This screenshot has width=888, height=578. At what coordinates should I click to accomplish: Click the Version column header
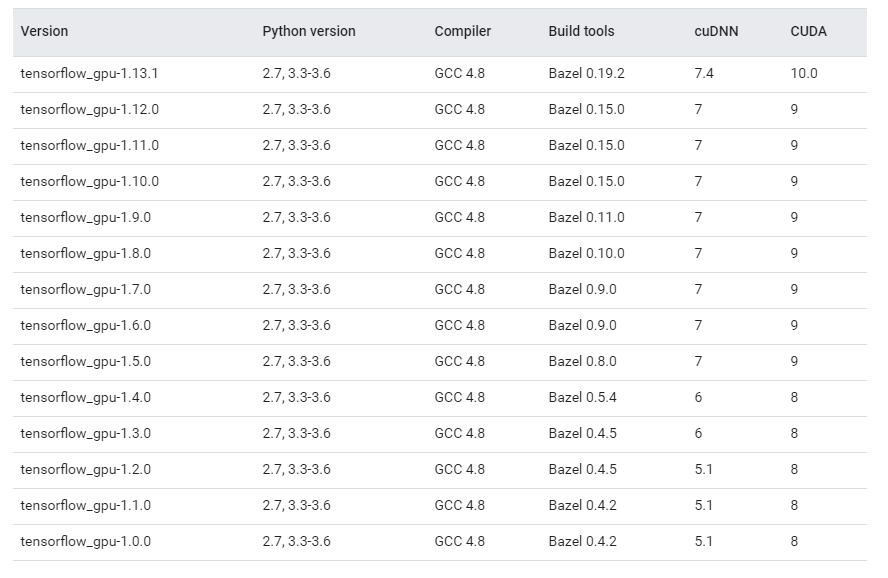(x=45, y=32)
